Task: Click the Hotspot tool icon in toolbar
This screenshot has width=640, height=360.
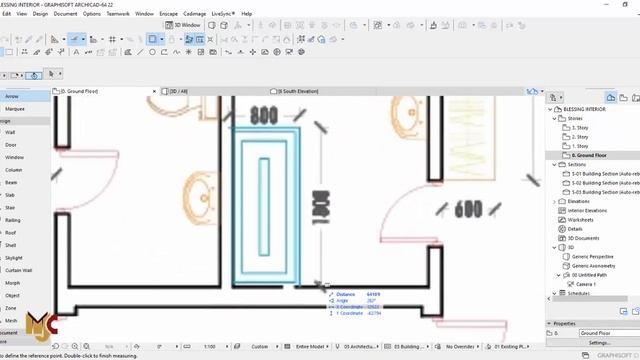Action: (x=189, y=52)
